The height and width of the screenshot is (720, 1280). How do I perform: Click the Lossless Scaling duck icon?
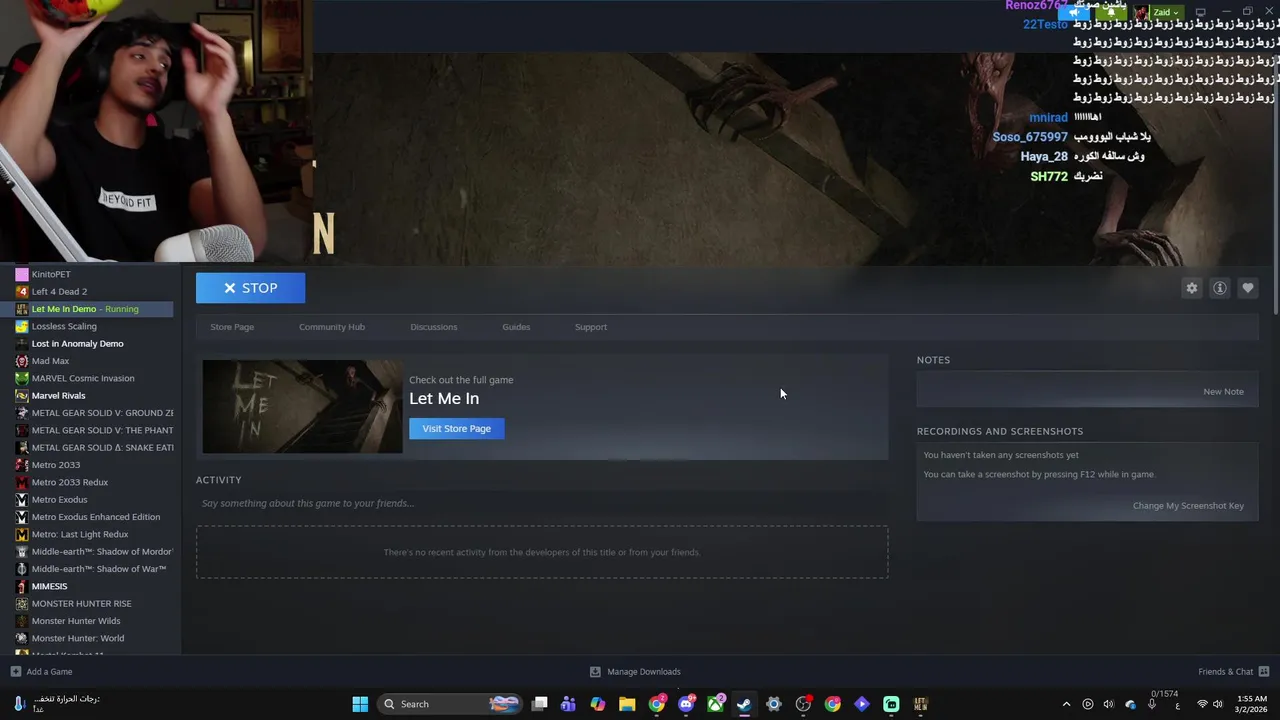tap(22, 326)
